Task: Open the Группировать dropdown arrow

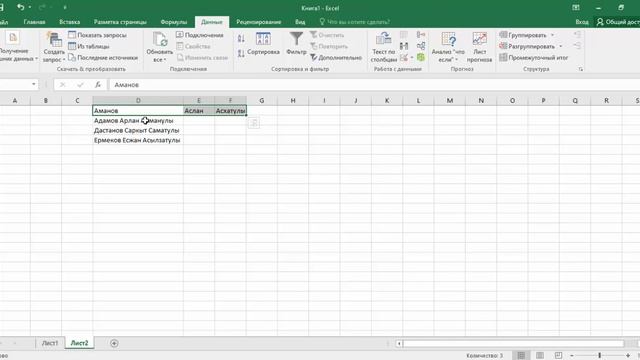Action: (x=553, y=35)
